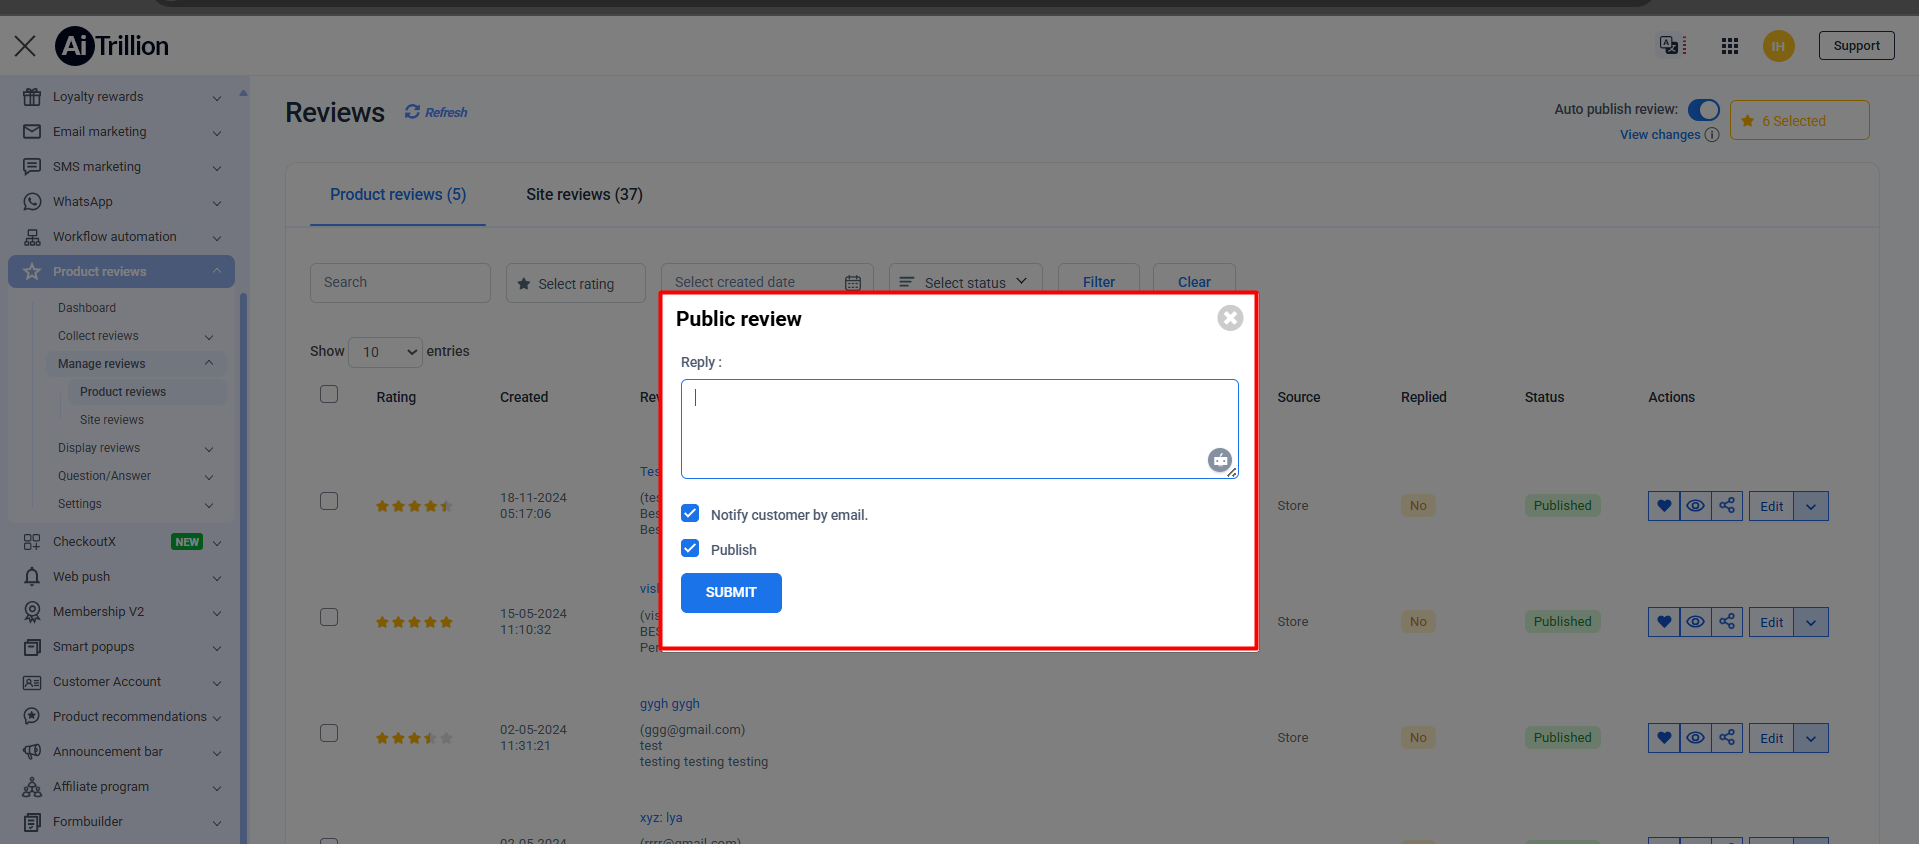Open Edit dropdown arrow for 15-05-2024 review

tap(1811, 622)
